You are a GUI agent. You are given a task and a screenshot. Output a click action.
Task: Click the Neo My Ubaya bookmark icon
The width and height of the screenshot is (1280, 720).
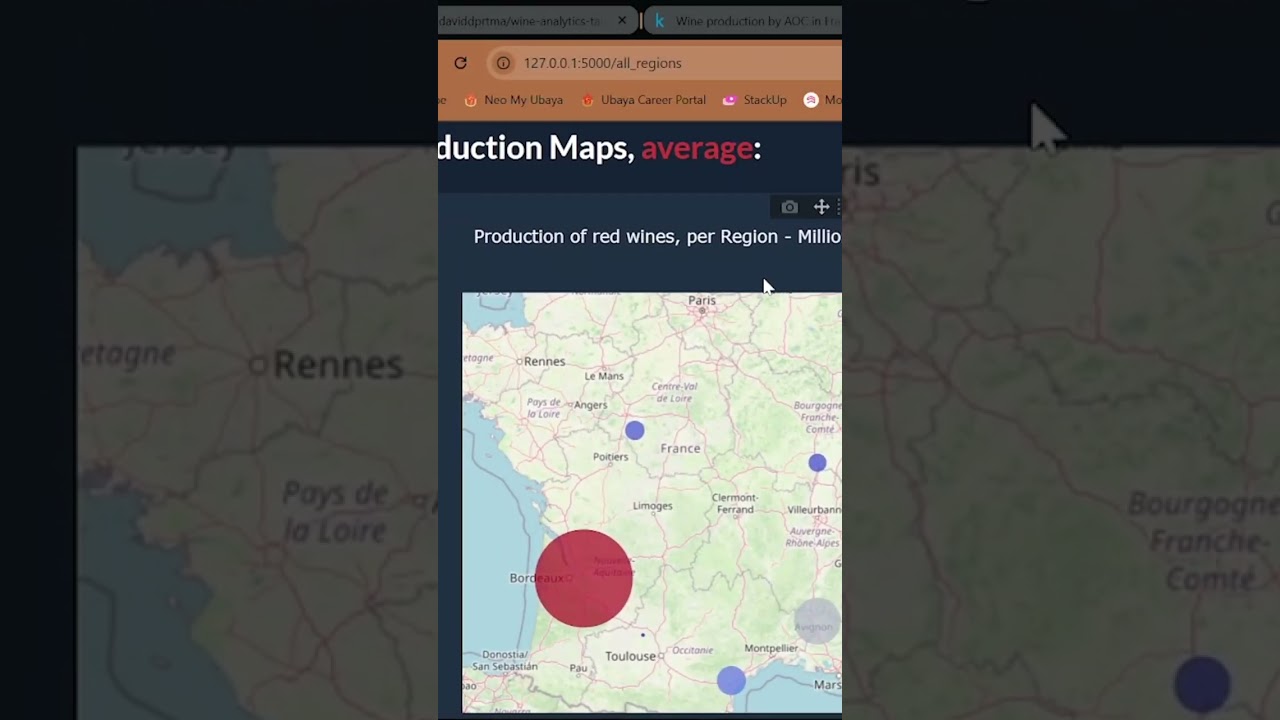[x=471, y=100]
